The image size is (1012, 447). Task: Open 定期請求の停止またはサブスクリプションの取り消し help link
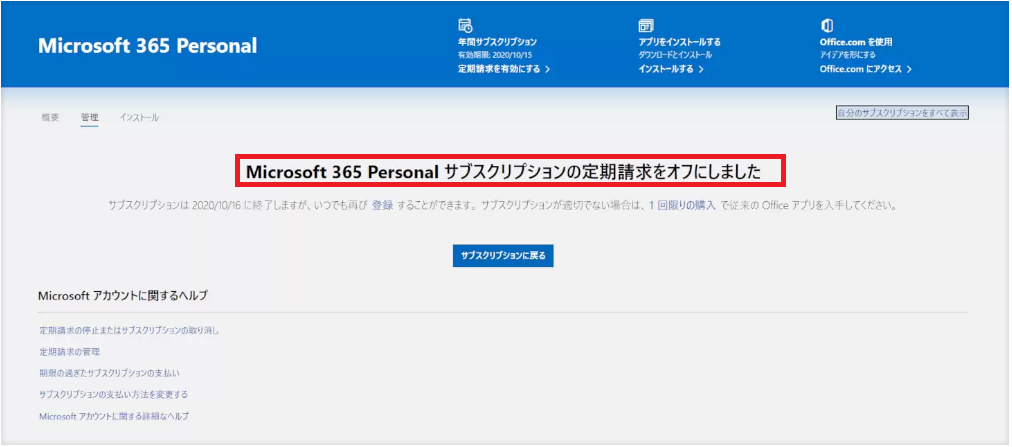pos(129,331)
